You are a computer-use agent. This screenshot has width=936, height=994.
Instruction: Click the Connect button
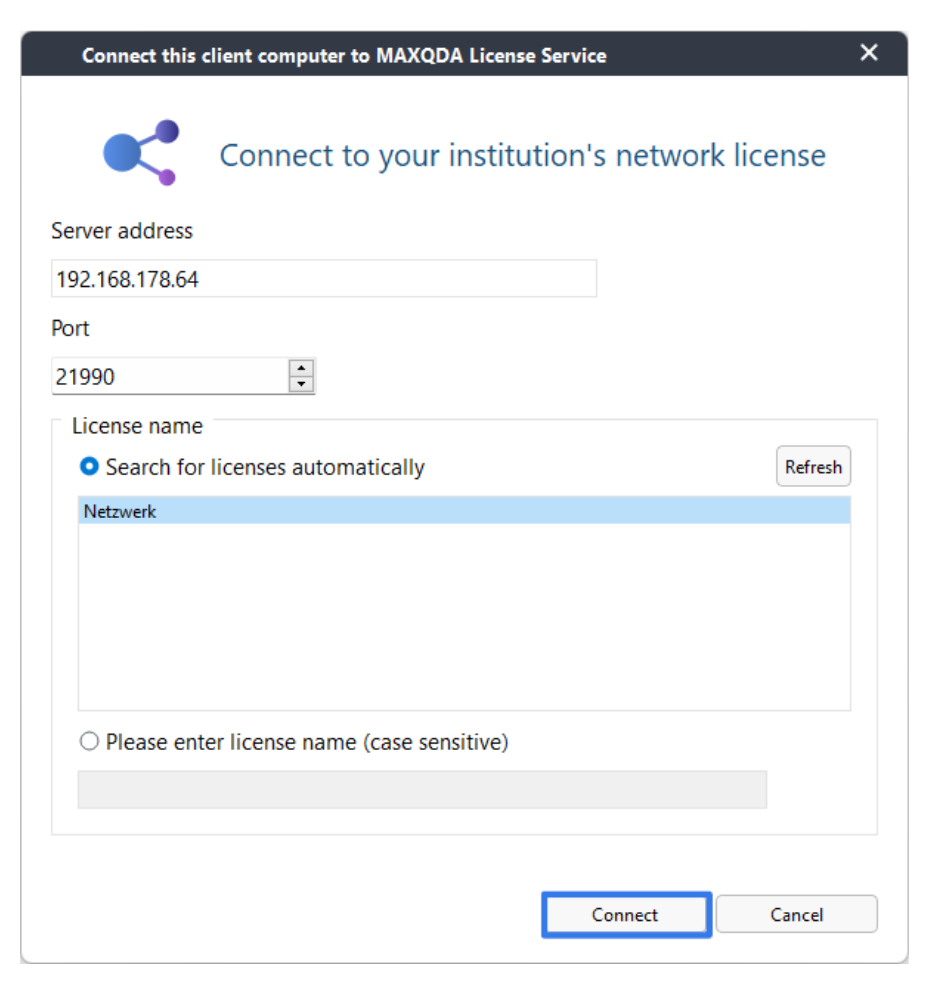point(626,914)
